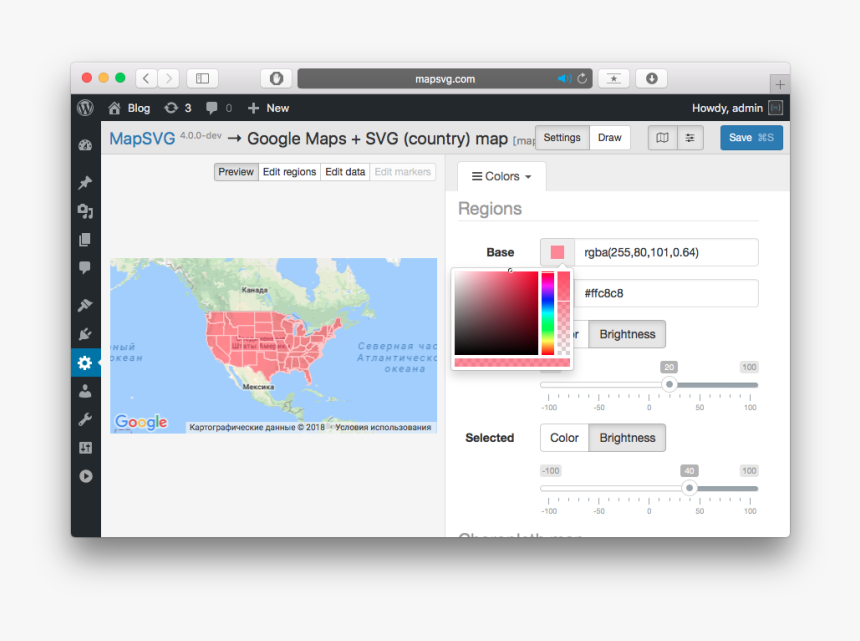Click the brightness slider handle at 20
The image size is (860, 641).
pos(669,384)
